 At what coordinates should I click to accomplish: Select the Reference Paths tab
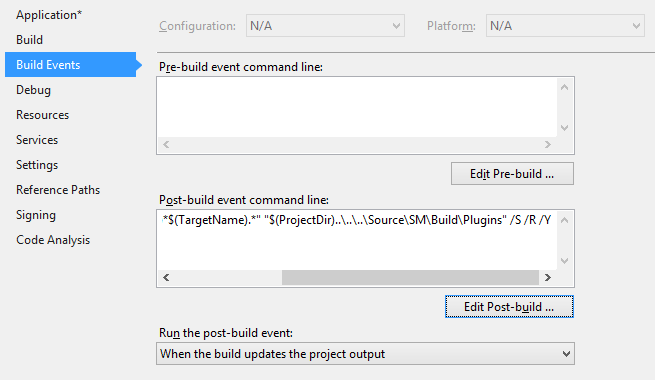[x=58, y=190]
